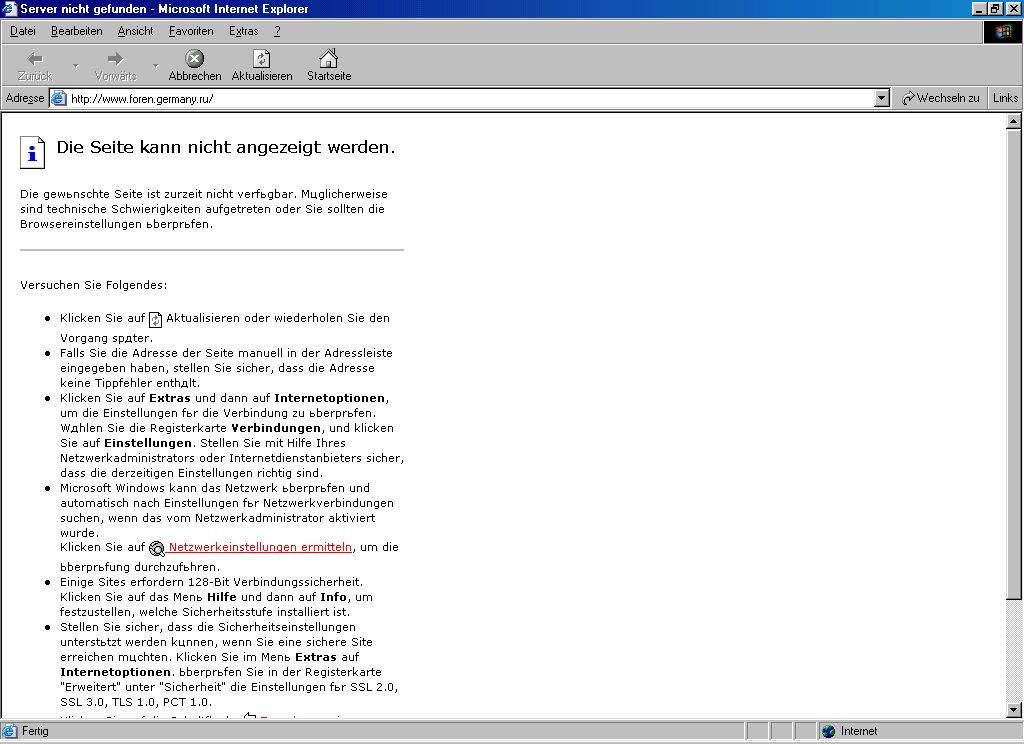
Task: Open the Ansicht menu
Action: tap(135, 31)
